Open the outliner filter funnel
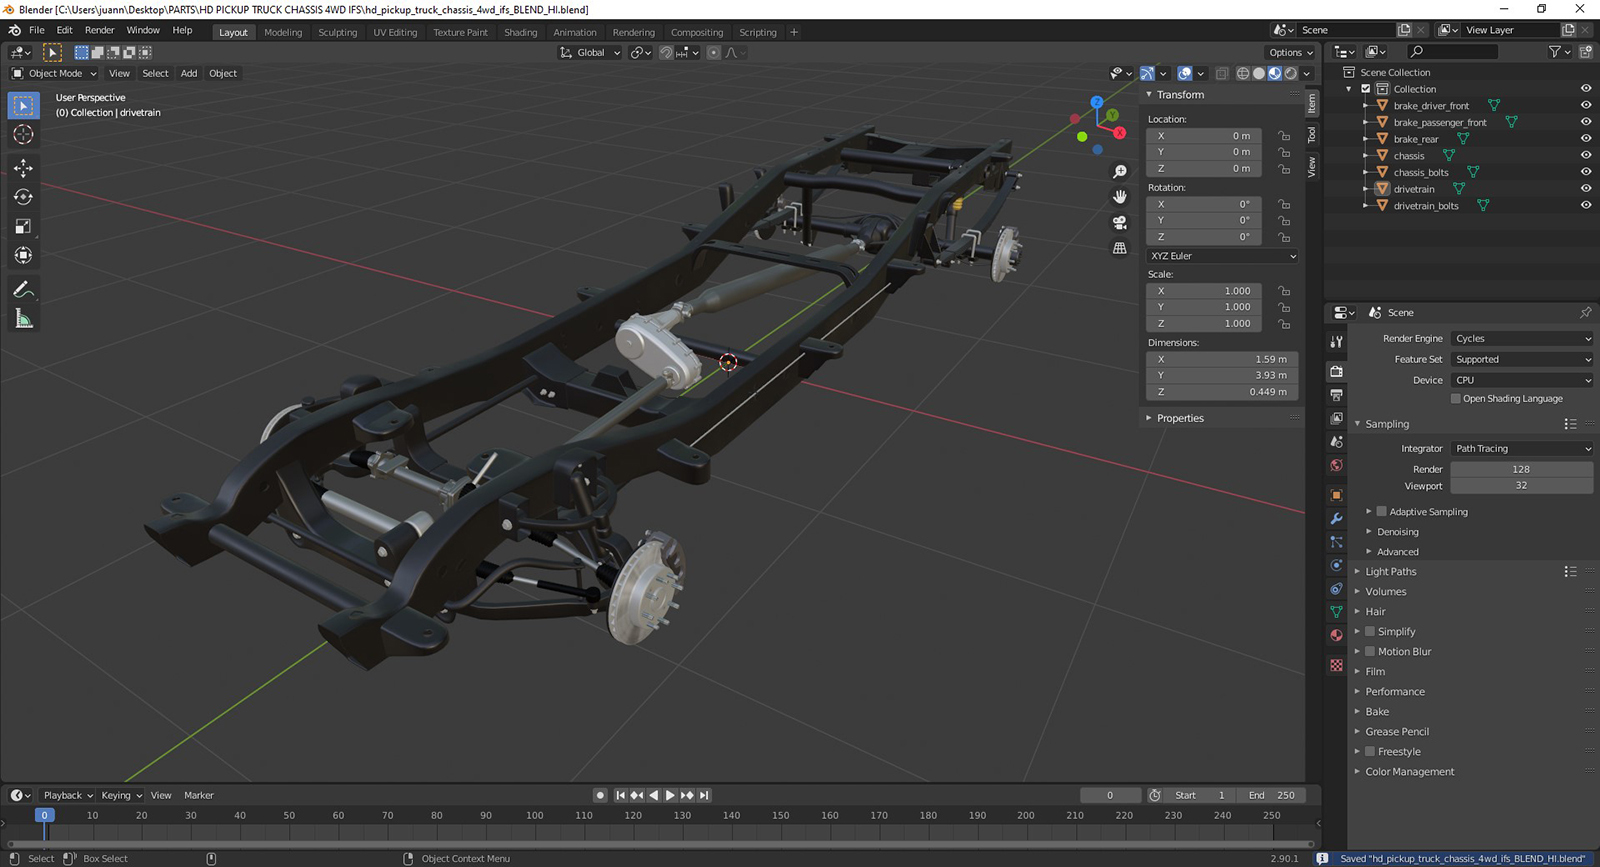 [1555, 51]
